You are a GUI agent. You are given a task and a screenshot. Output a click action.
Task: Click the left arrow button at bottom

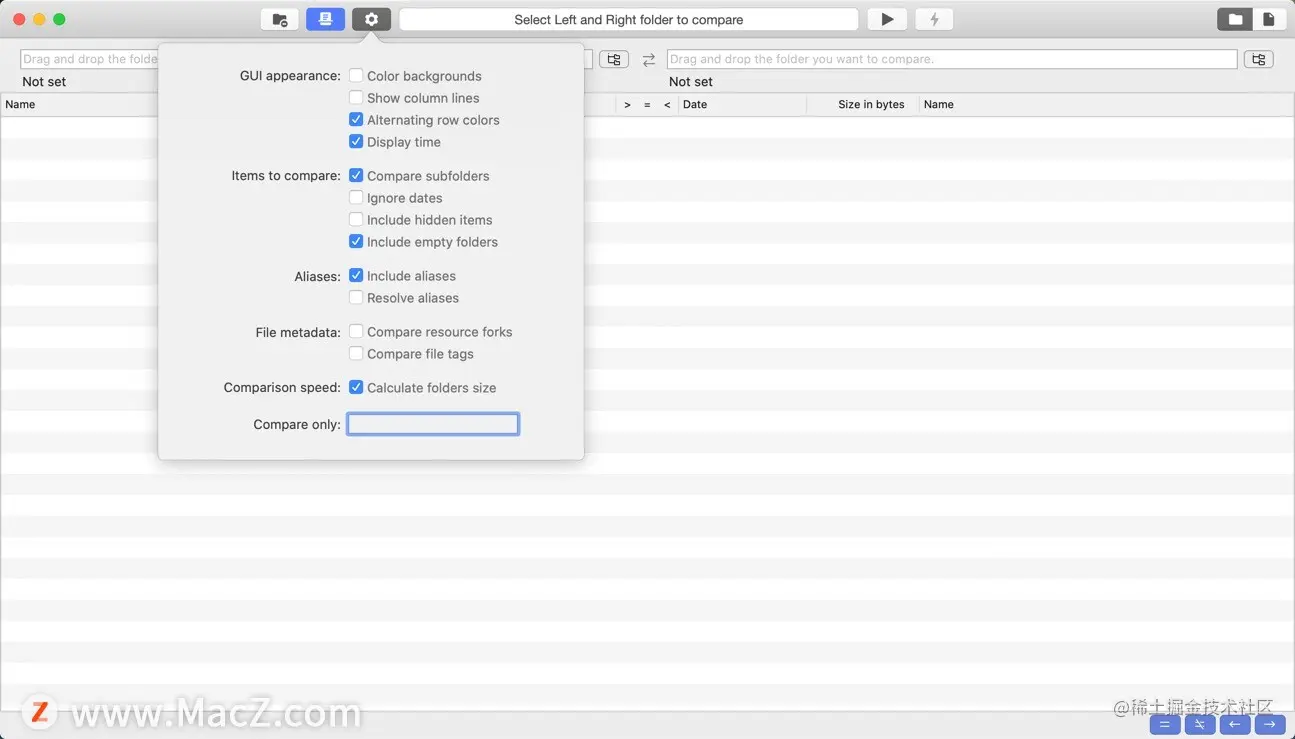[1235, 724]
